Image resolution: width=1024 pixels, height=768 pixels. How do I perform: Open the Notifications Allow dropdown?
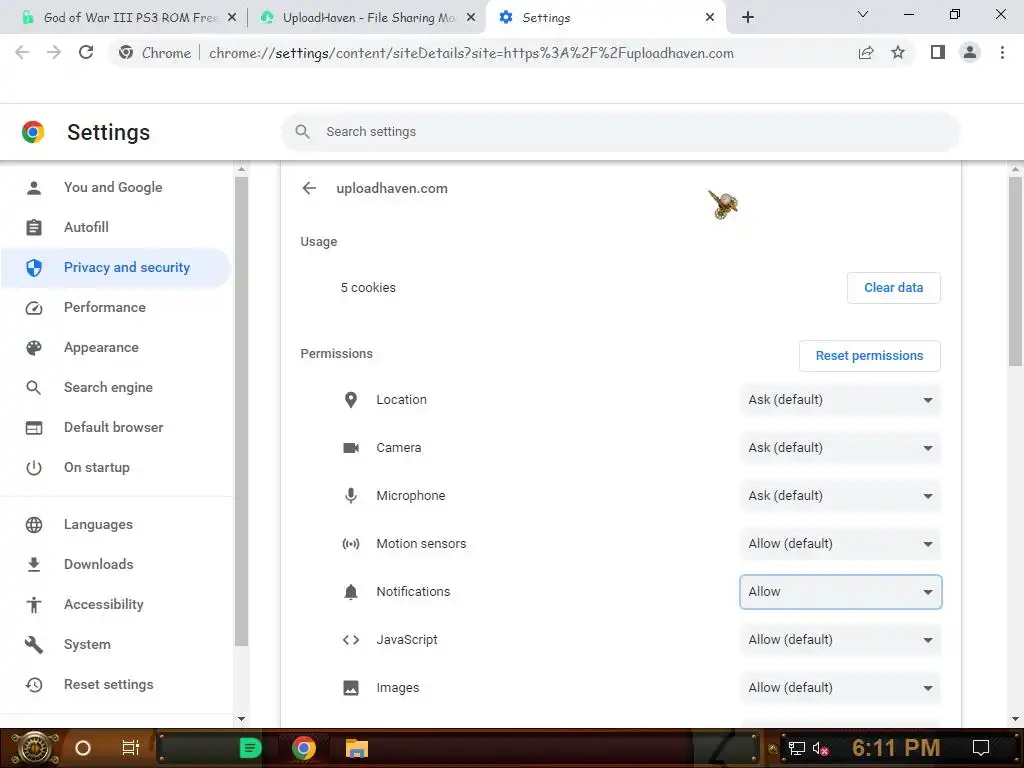click(840, 592)
